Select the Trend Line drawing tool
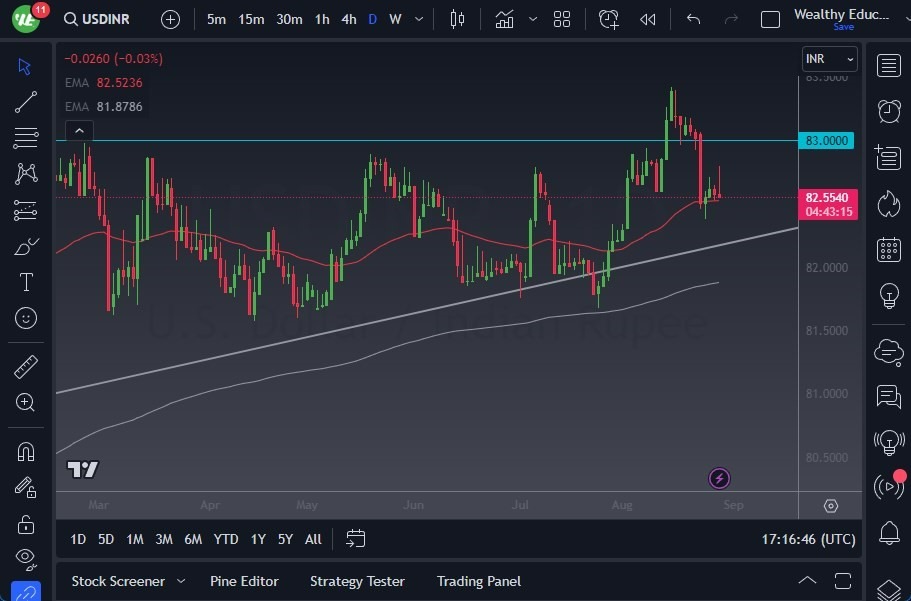Viewport: 911px width, 601px height. coord(25,102)
